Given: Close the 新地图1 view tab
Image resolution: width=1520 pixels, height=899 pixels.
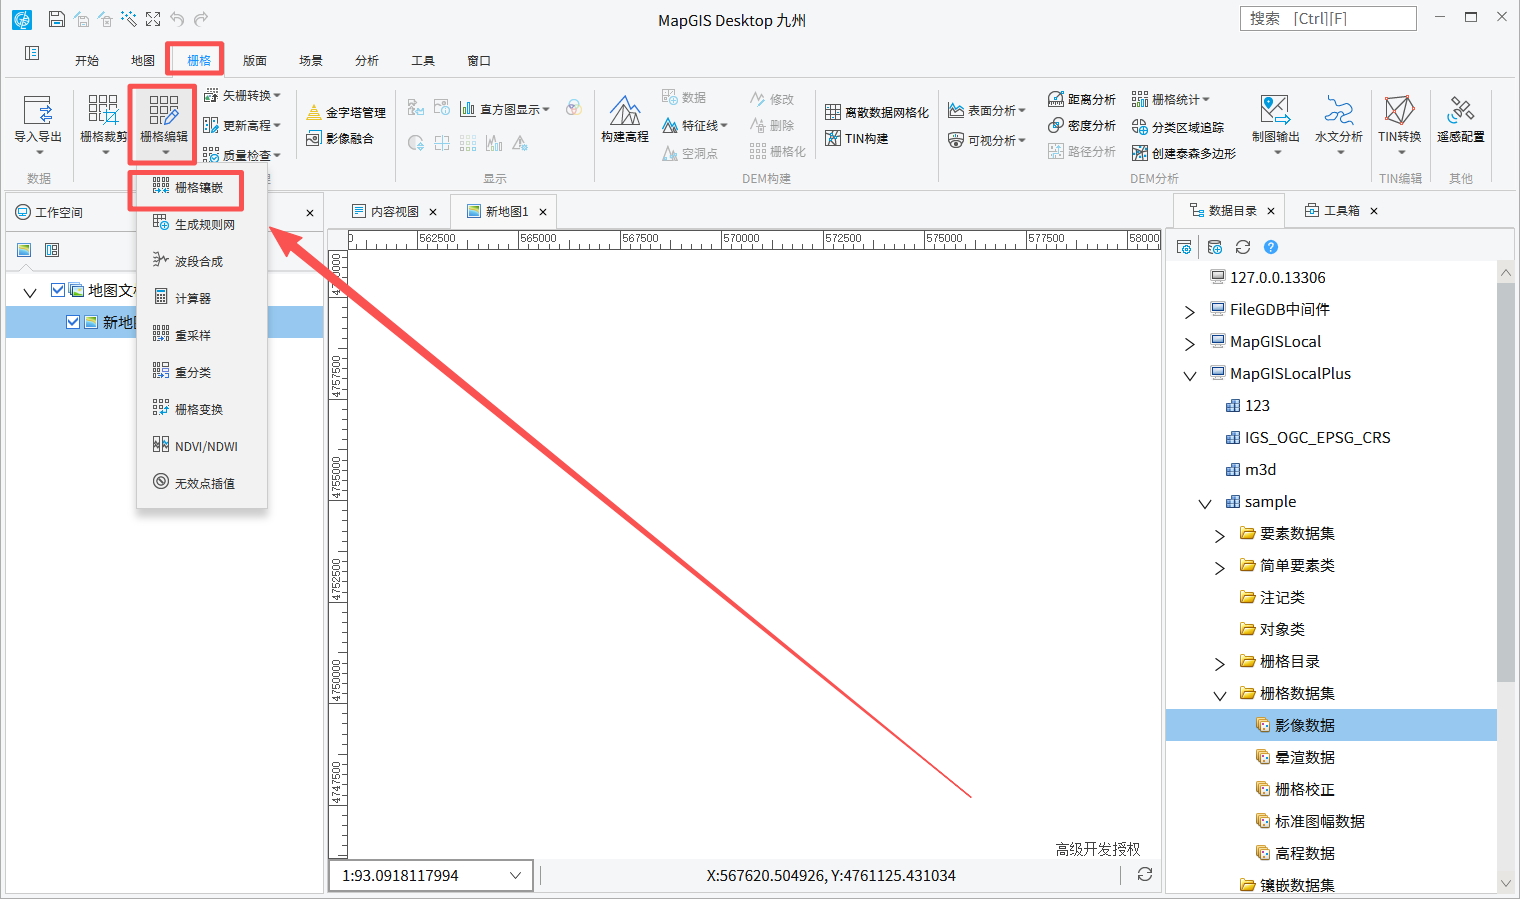Looking at the screenshot, I should [543, 212].
